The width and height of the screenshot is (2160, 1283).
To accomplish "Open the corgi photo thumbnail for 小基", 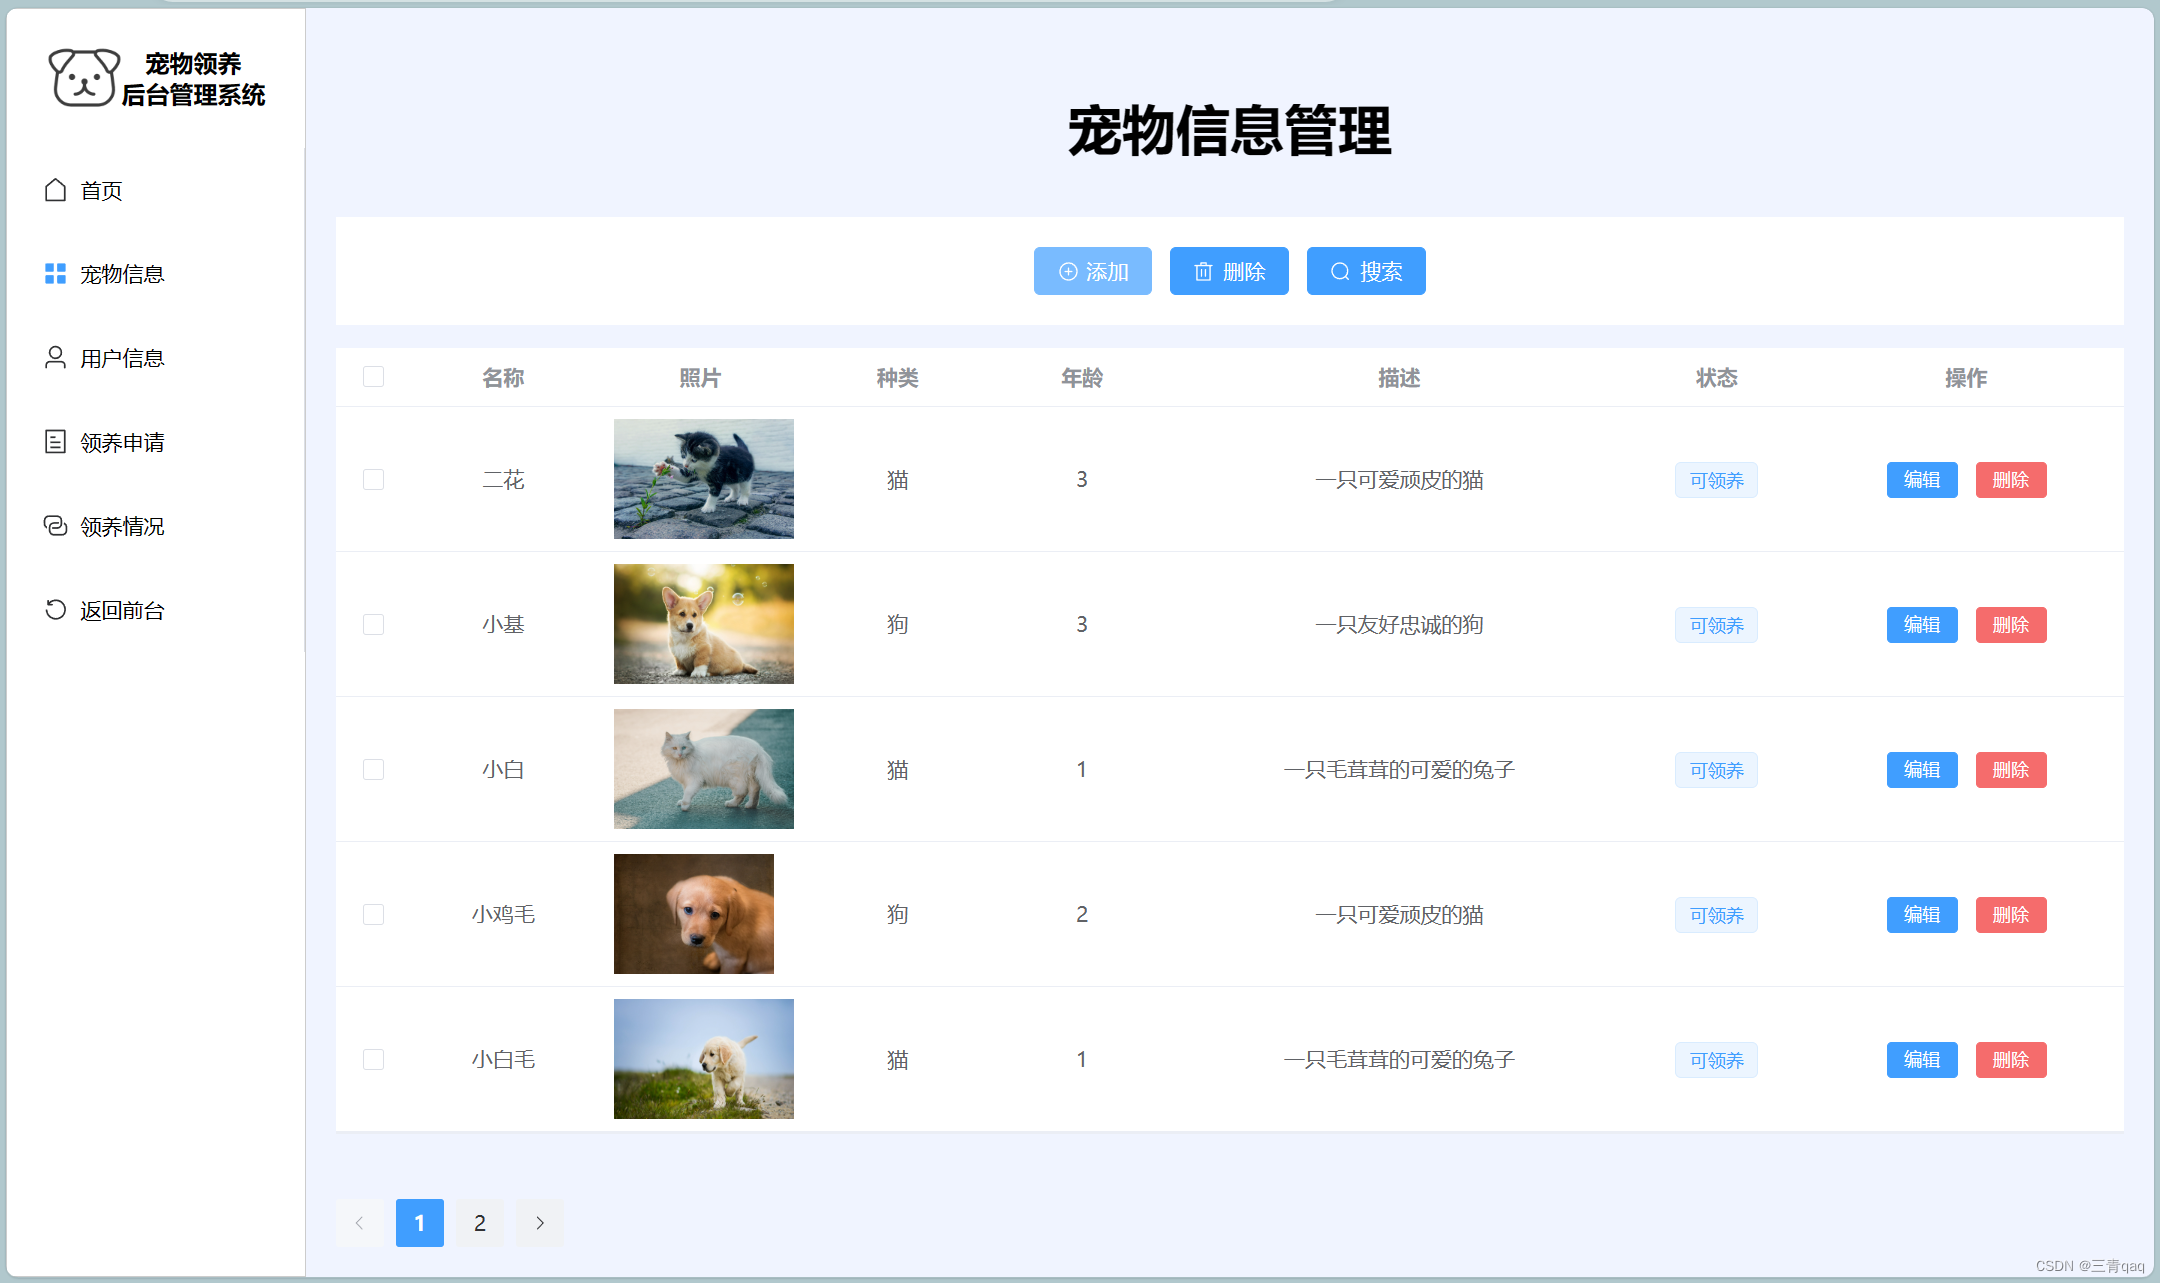I will [x=704, y=624].
